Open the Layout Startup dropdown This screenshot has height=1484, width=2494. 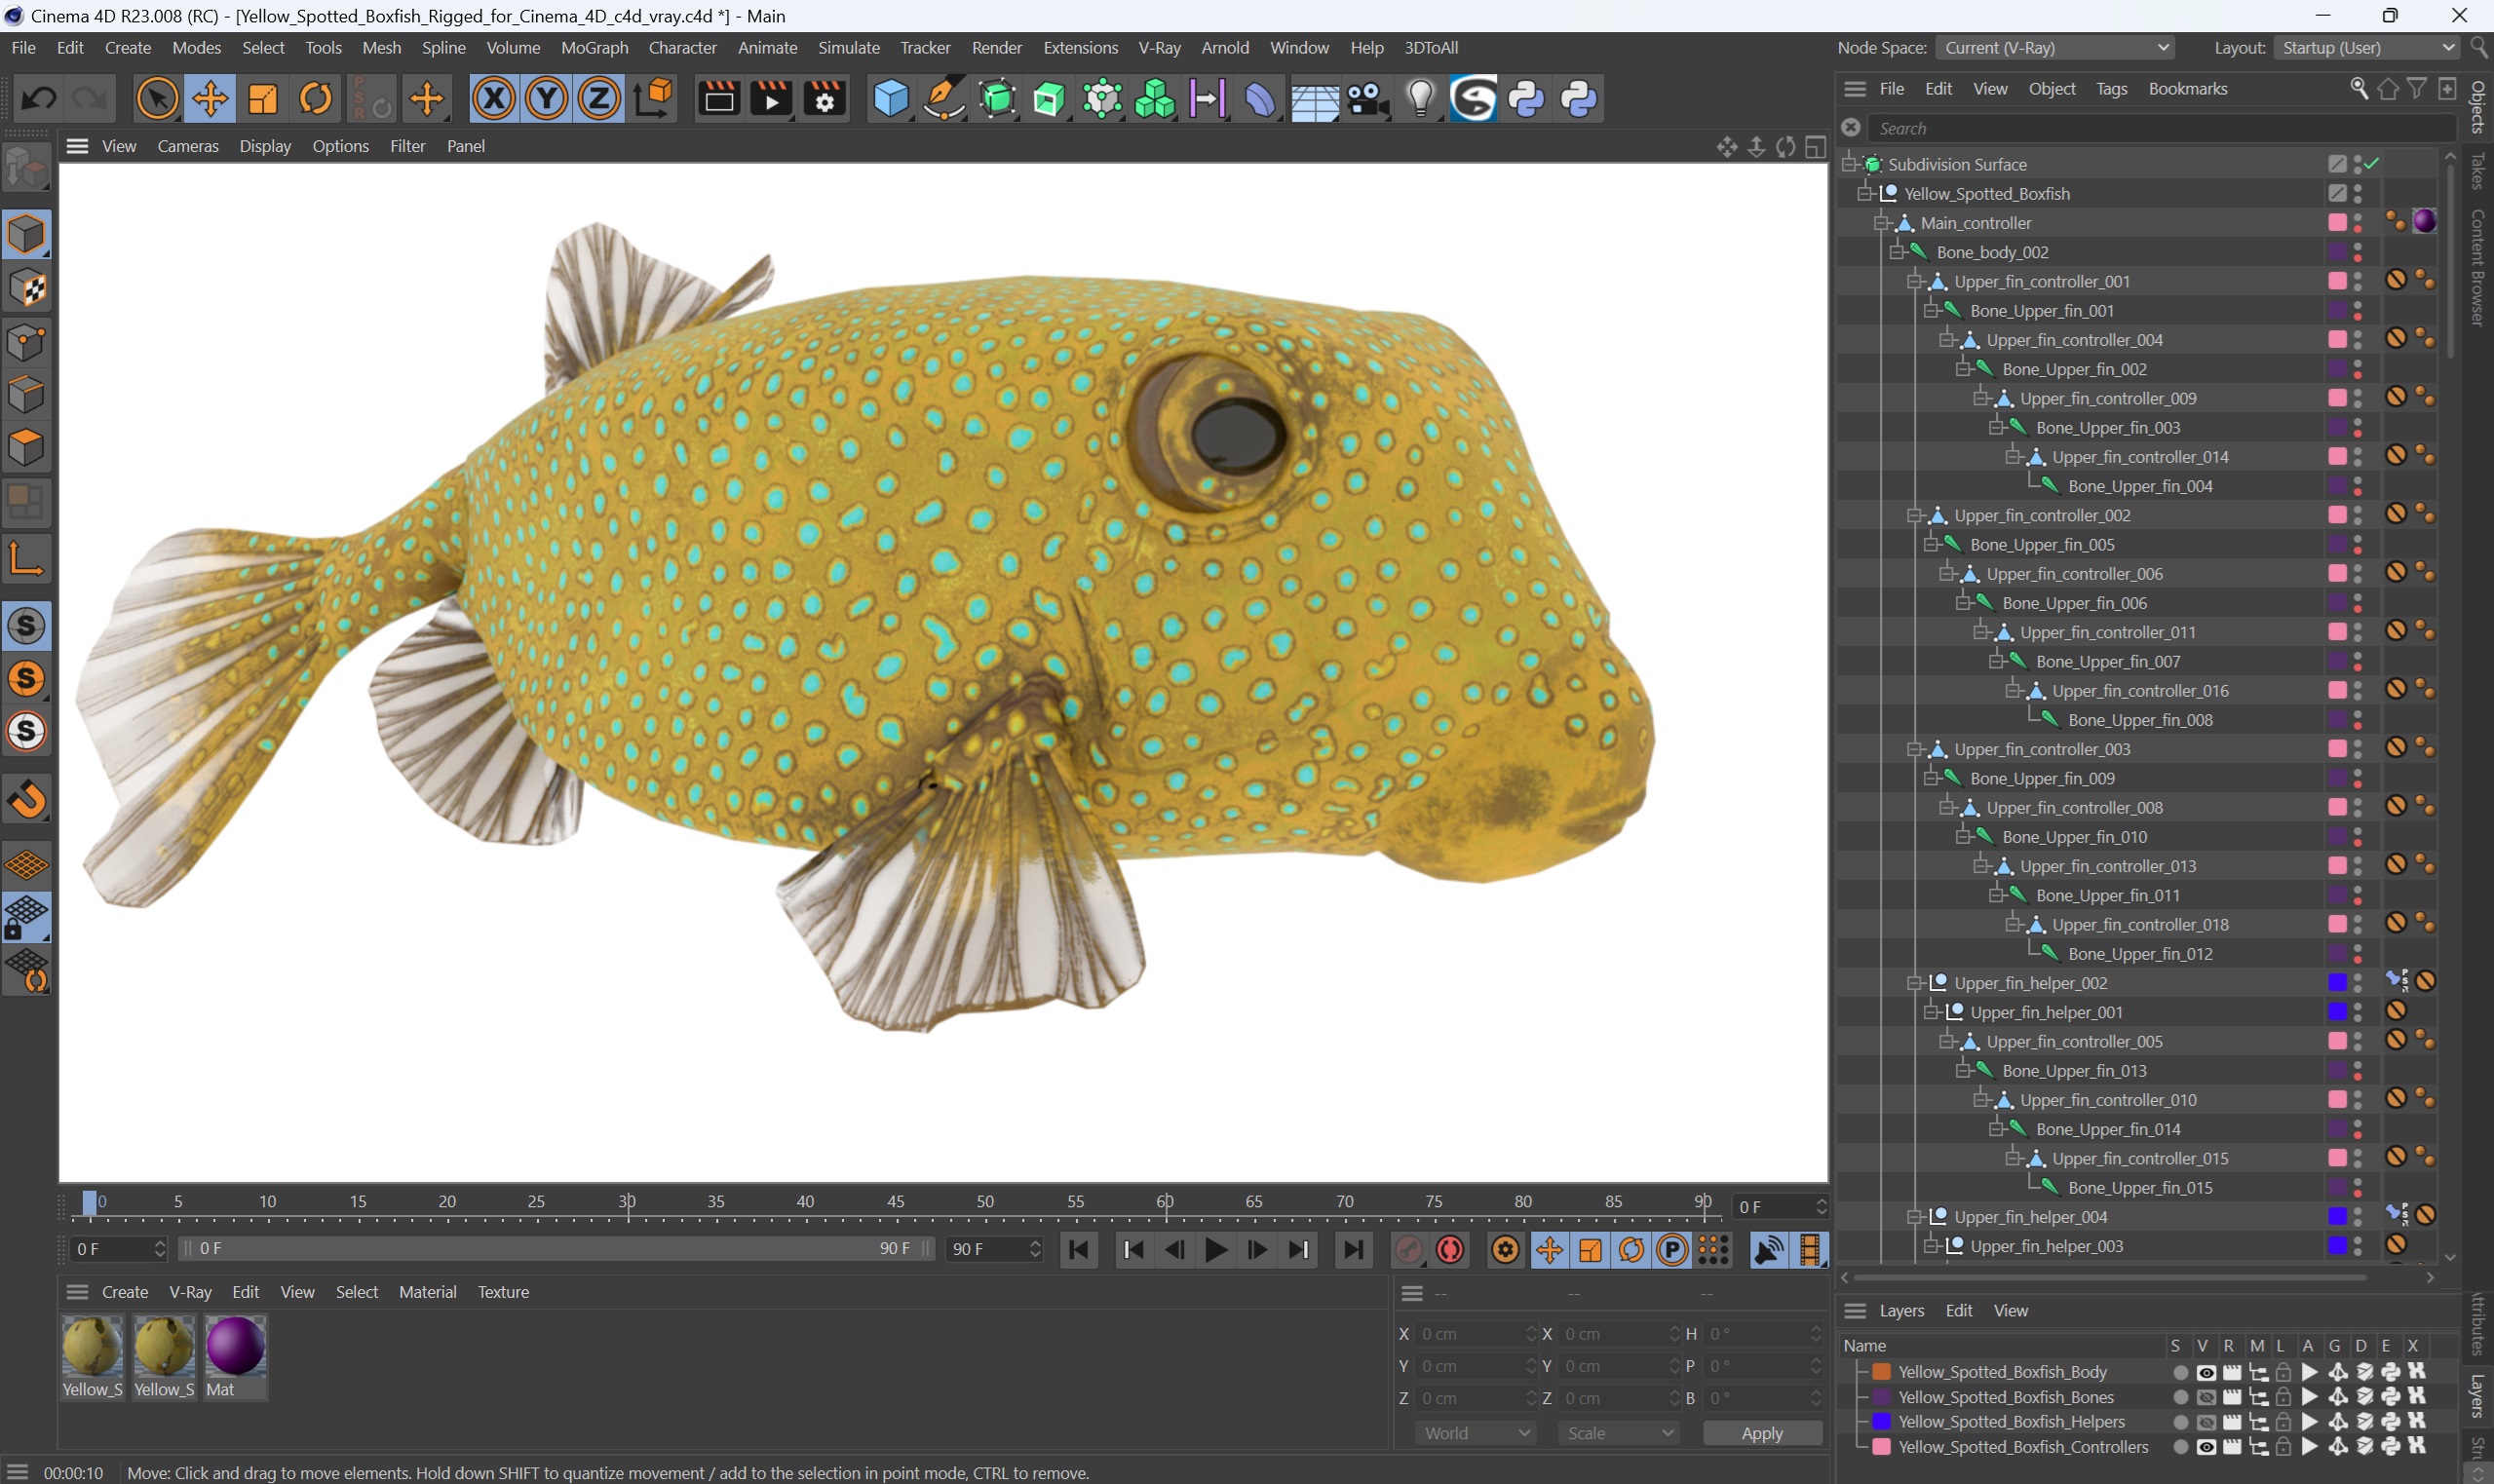(2366, 47)
